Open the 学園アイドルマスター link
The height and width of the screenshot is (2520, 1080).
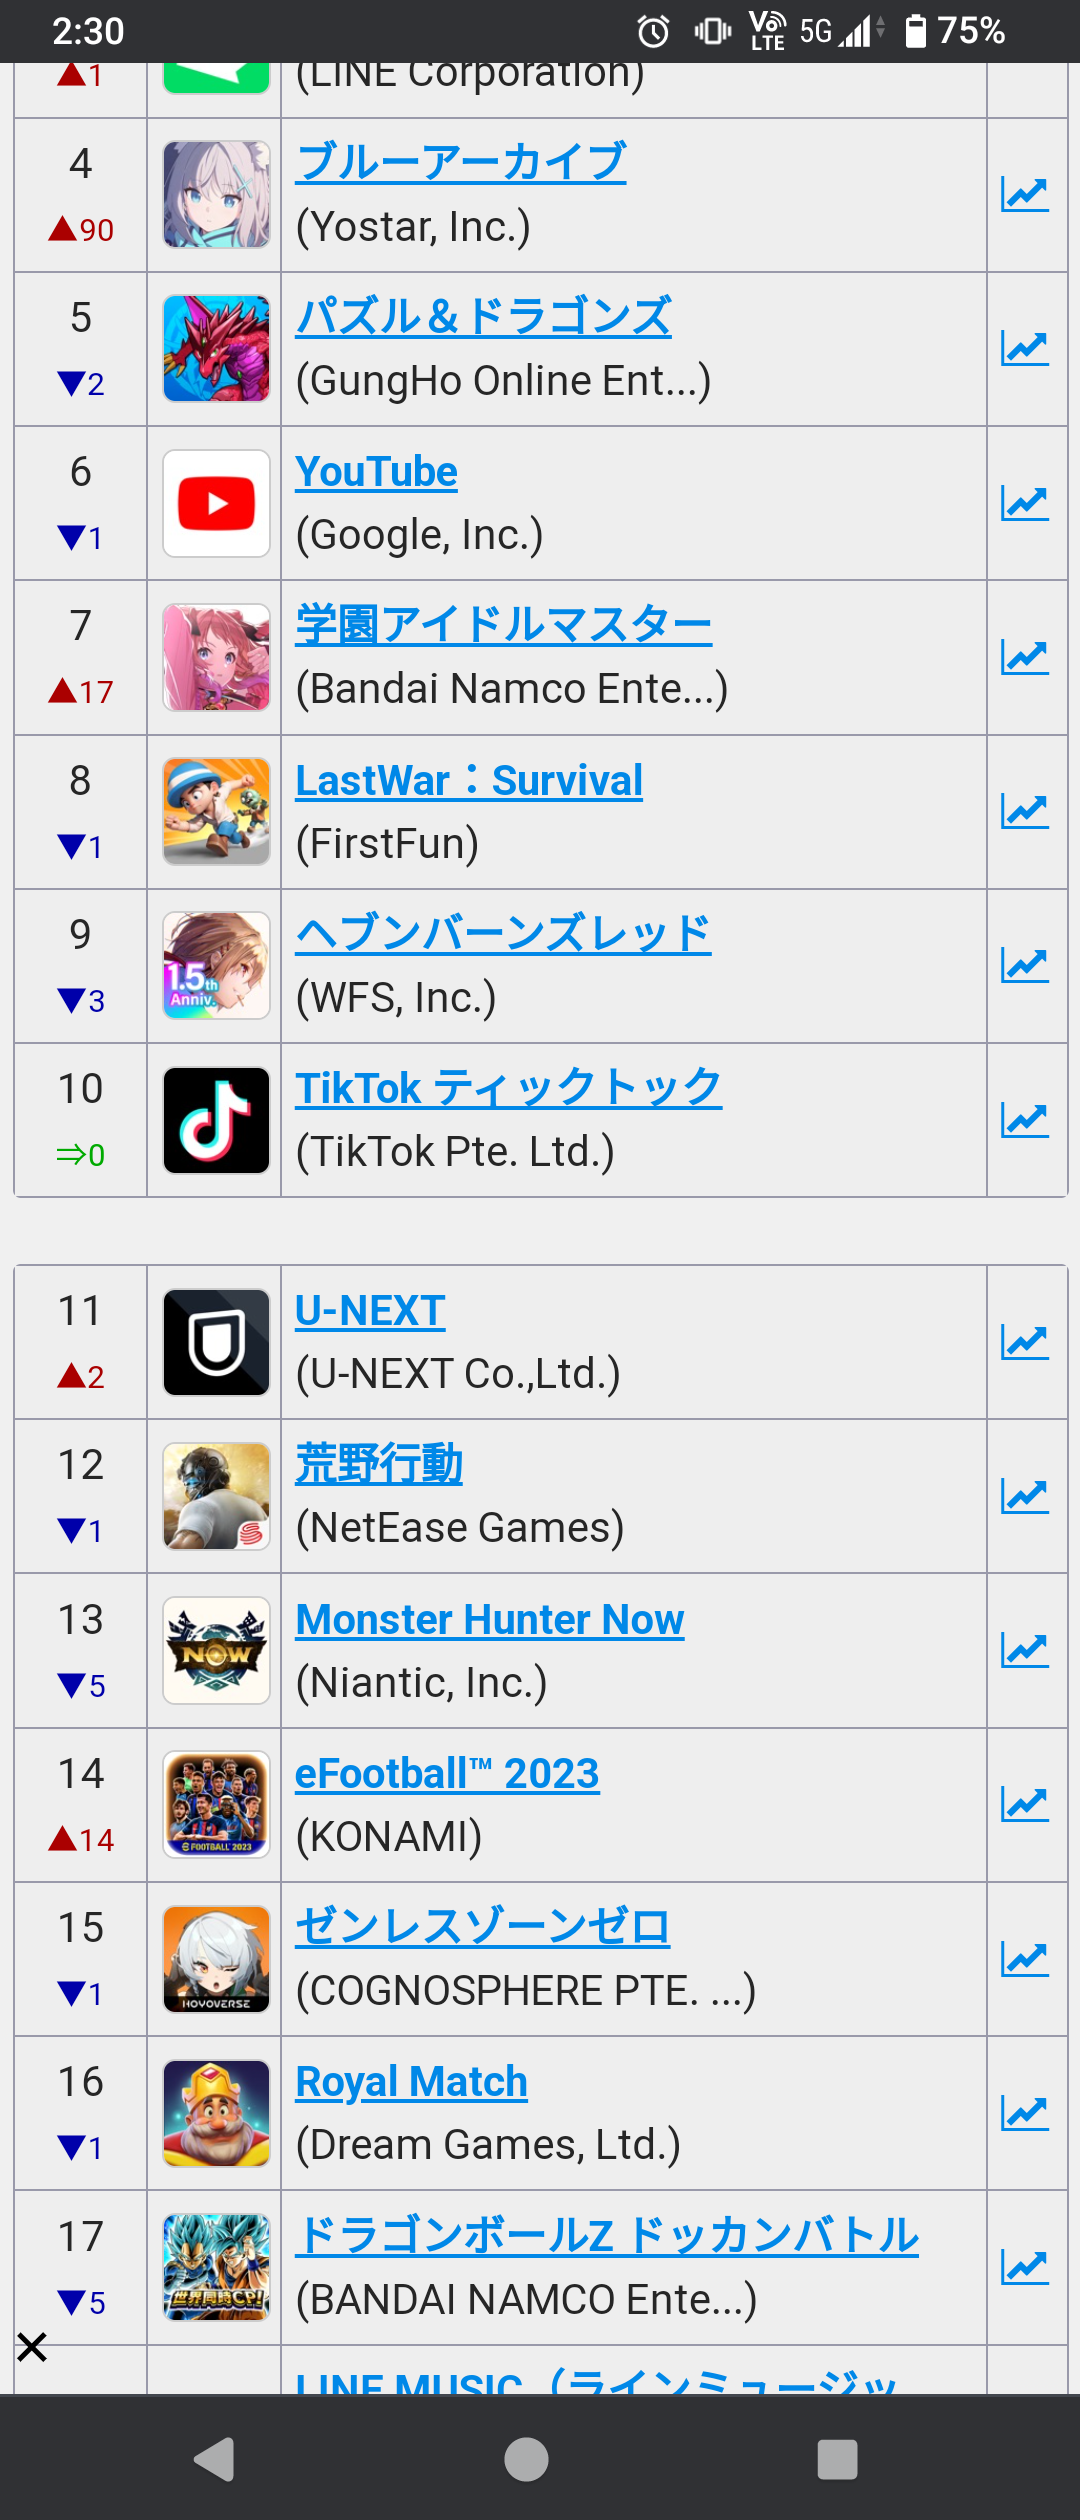click(x=504, y=625)
